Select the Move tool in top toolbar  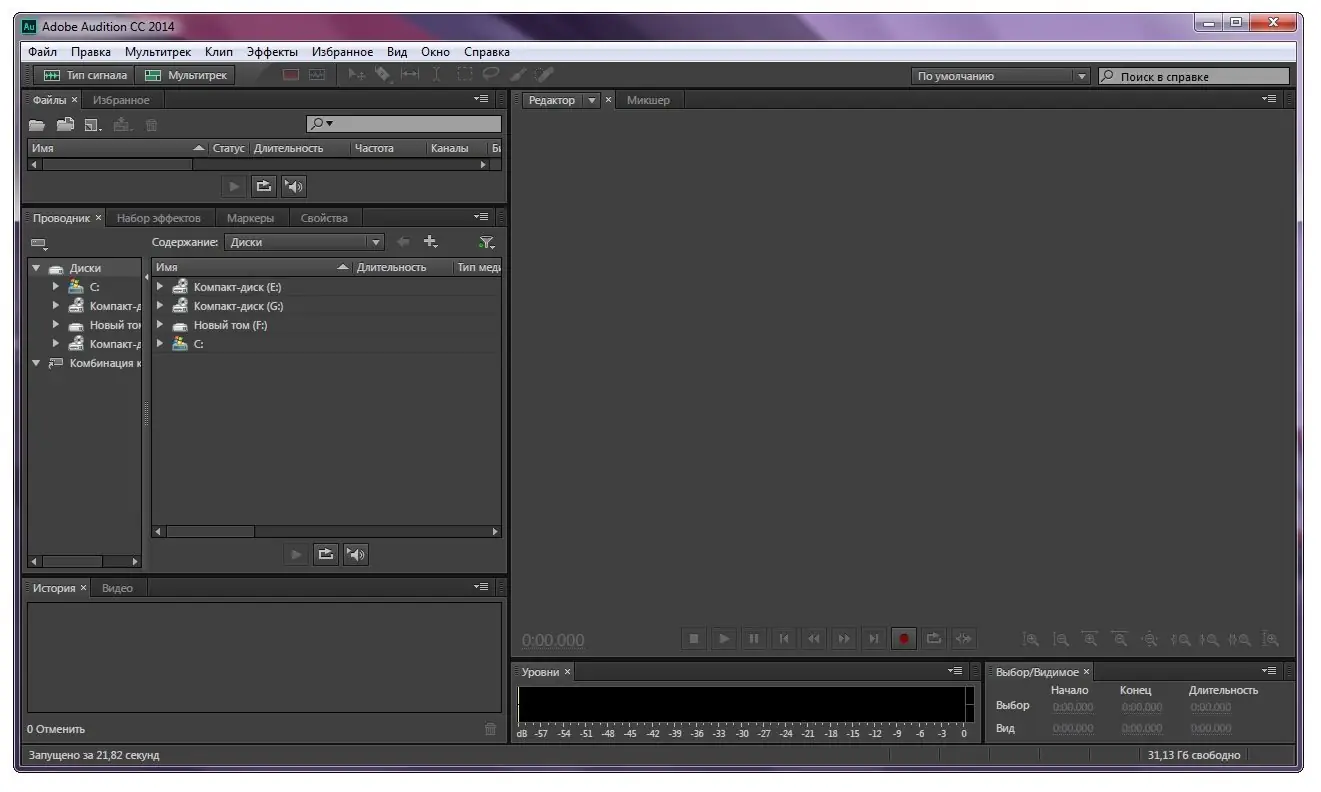click(357, 74)
